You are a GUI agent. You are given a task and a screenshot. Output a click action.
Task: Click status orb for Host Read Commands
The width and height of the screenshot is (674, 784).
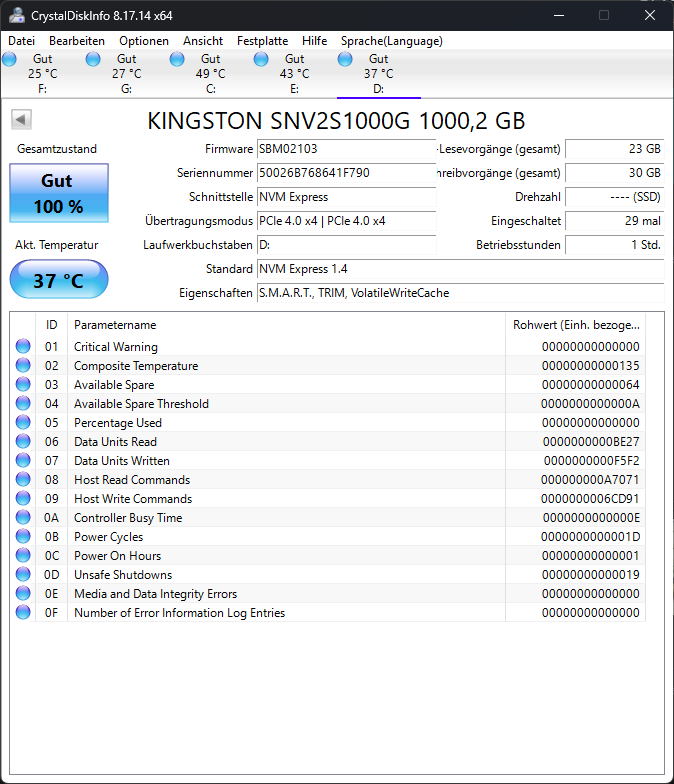(23, 479)
